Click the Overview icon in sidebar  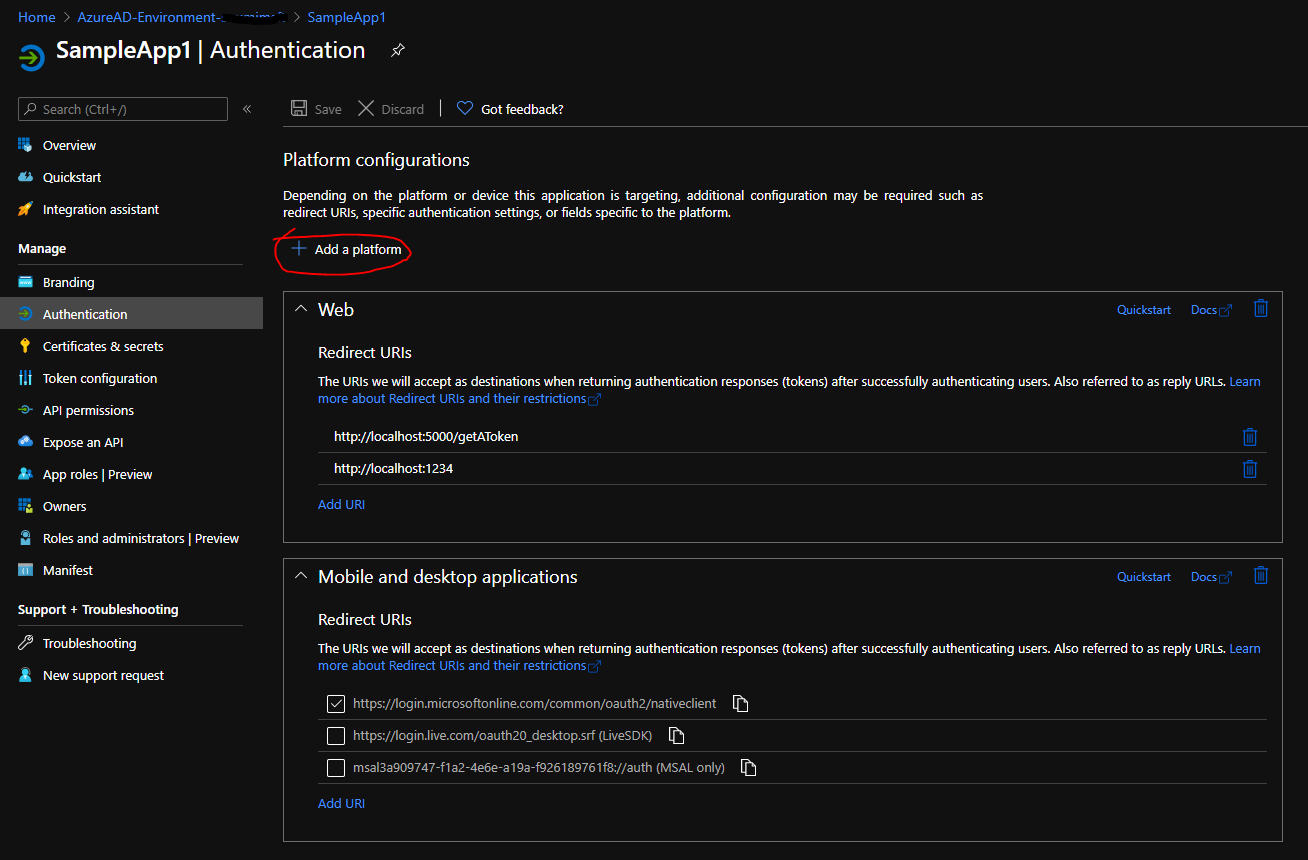pos(25,145)
